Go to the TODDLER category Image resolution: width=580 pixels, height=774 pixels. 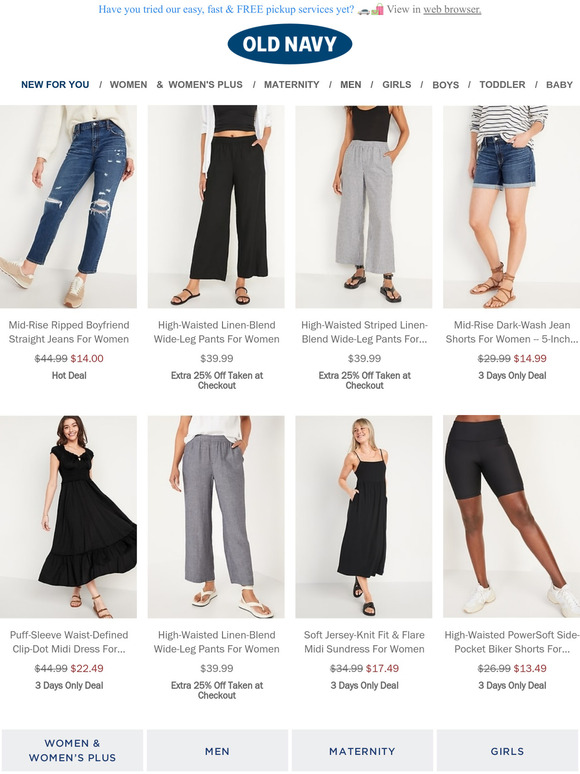[x=502, y=84]
